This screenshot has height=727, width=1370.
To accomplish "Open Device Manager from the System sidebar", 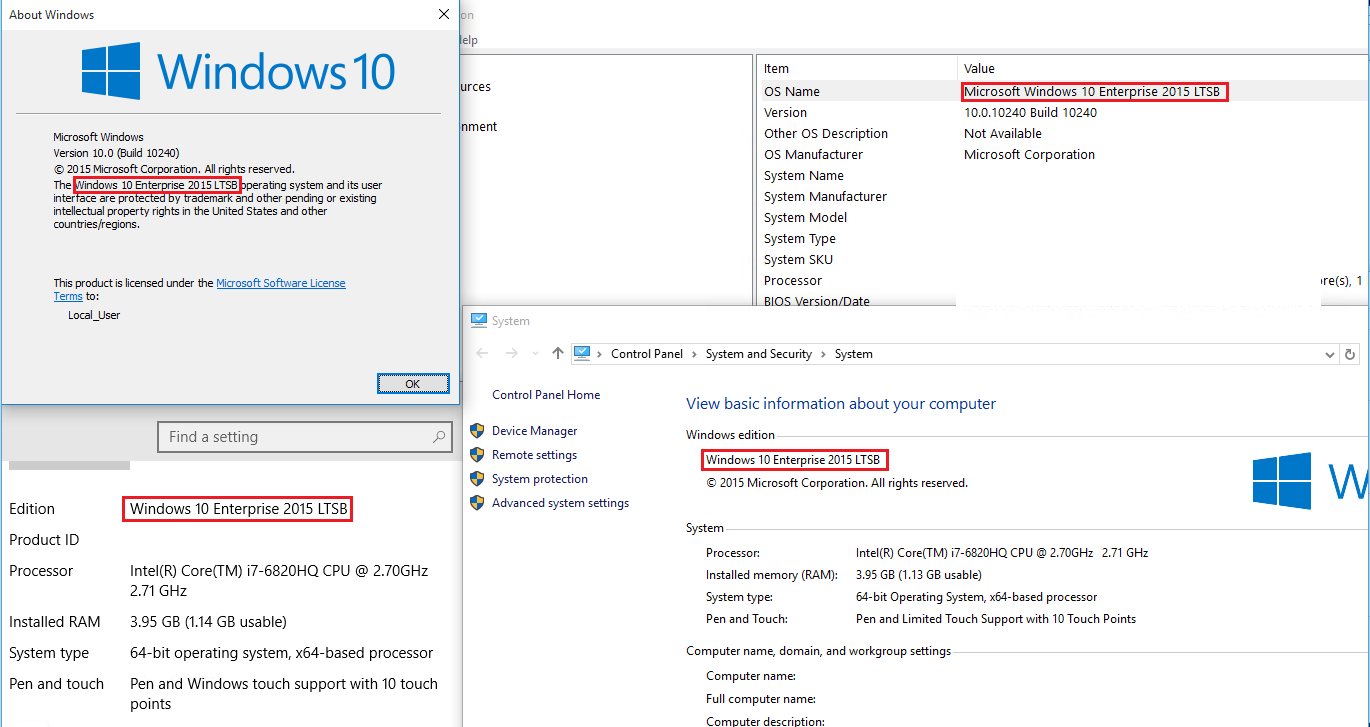I will (x=533, y=430).
